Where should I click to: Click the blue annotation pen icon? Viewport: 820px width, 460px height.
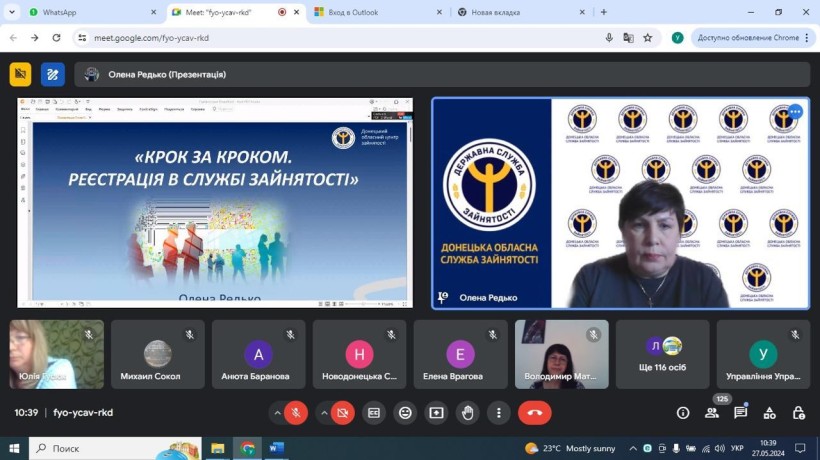[52, 74]
